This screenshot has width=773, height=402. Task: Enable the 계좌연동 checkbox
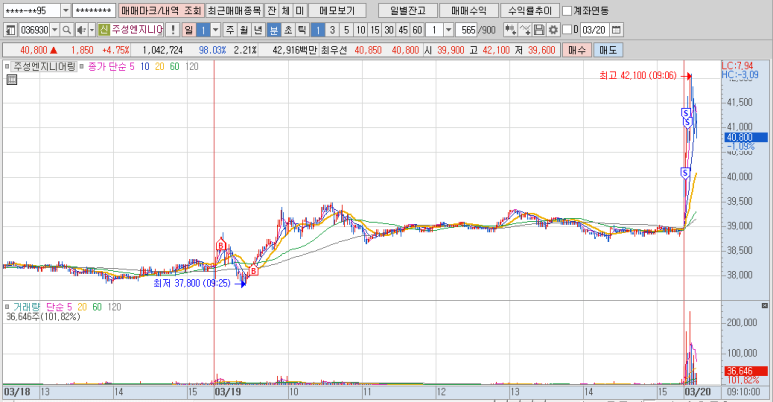567,10
